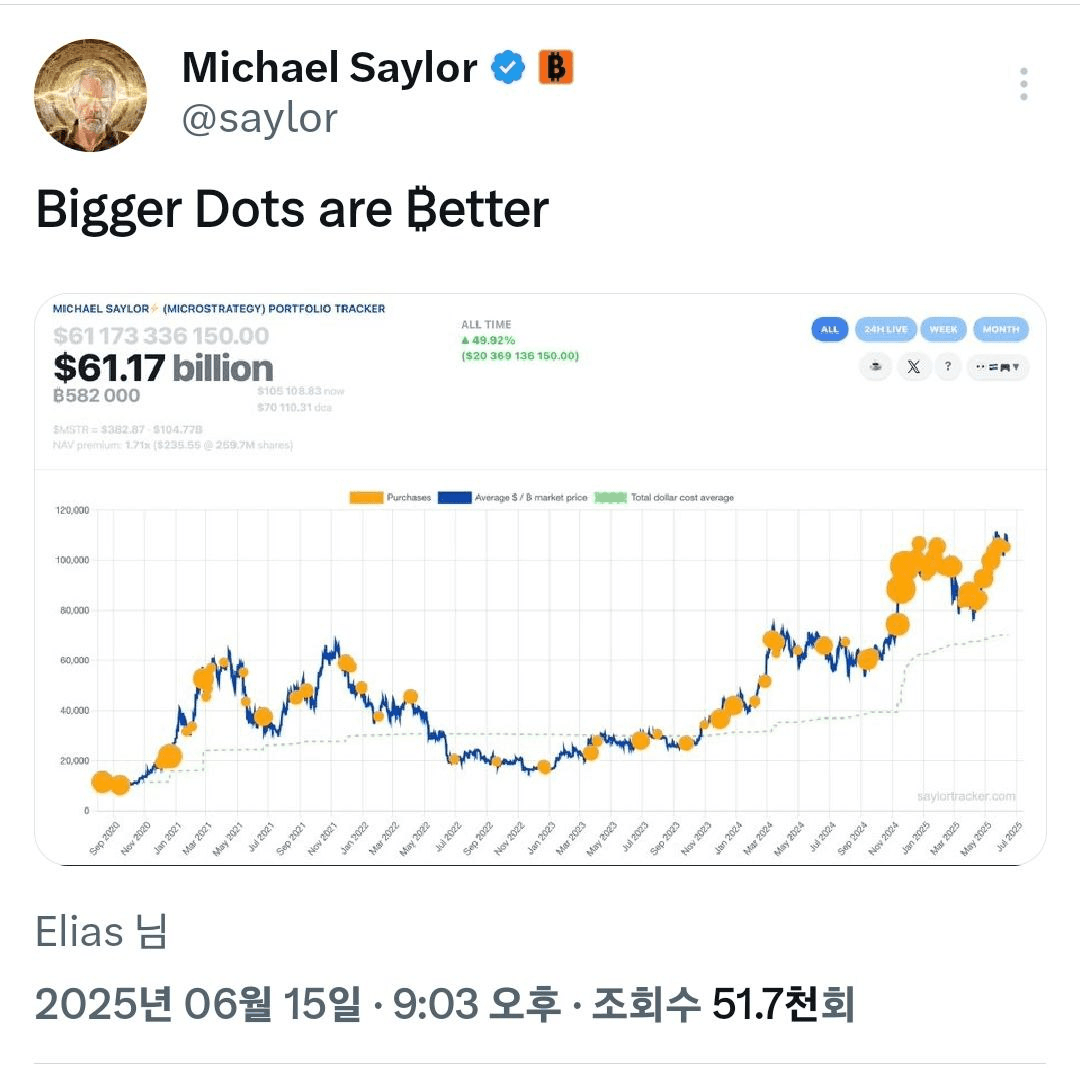Open the question mark help icon
Viewport: 1080px width, 1068px height.
click(x=948, y=367)
